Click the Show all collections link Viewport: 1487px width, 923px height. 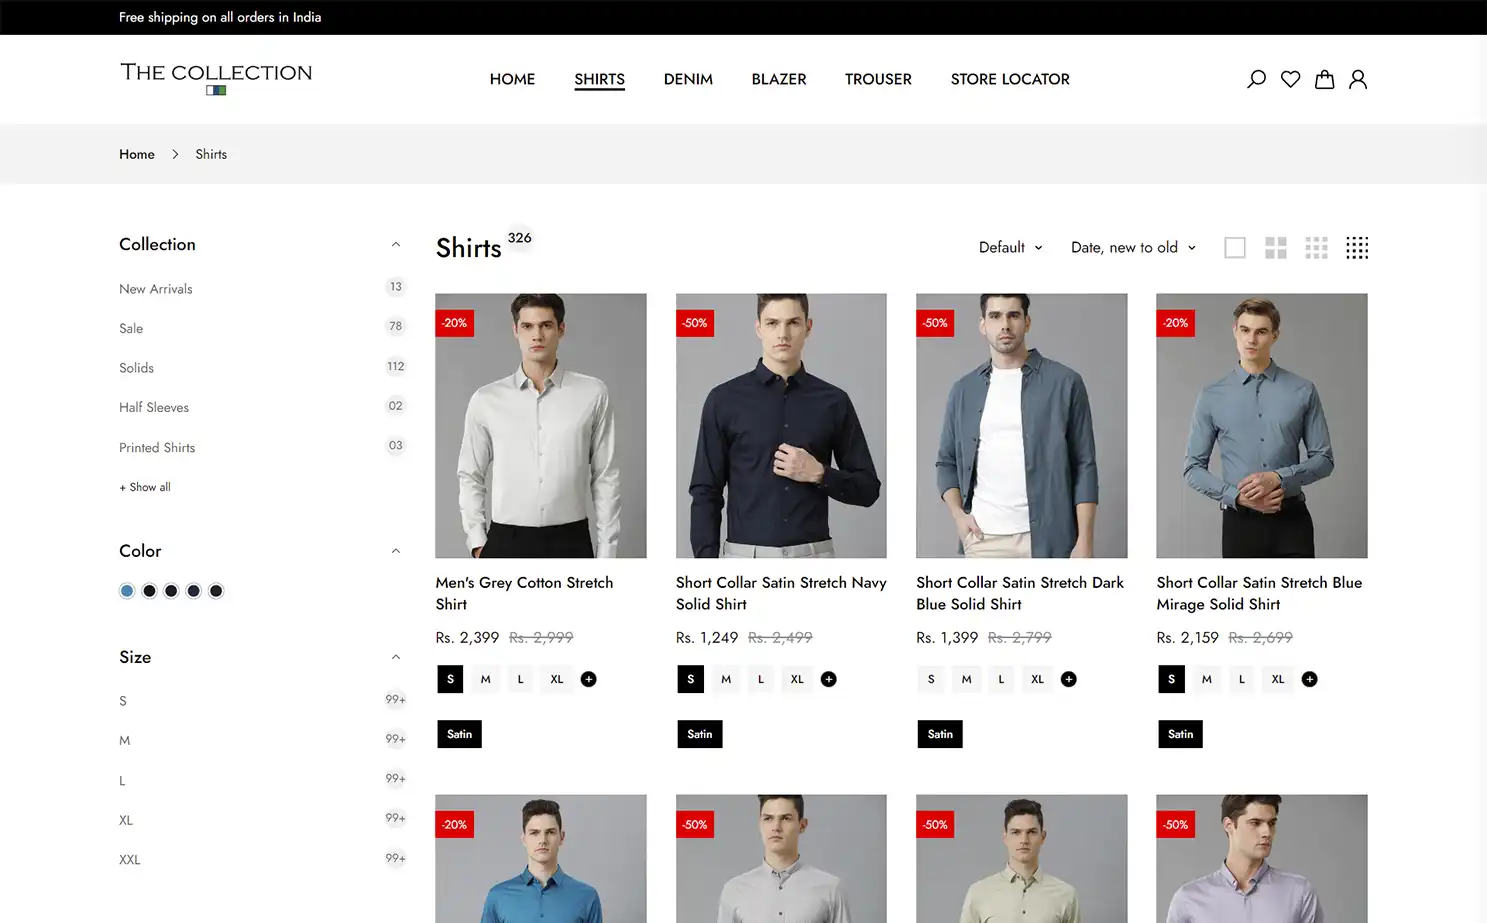[x=144, y=487]
